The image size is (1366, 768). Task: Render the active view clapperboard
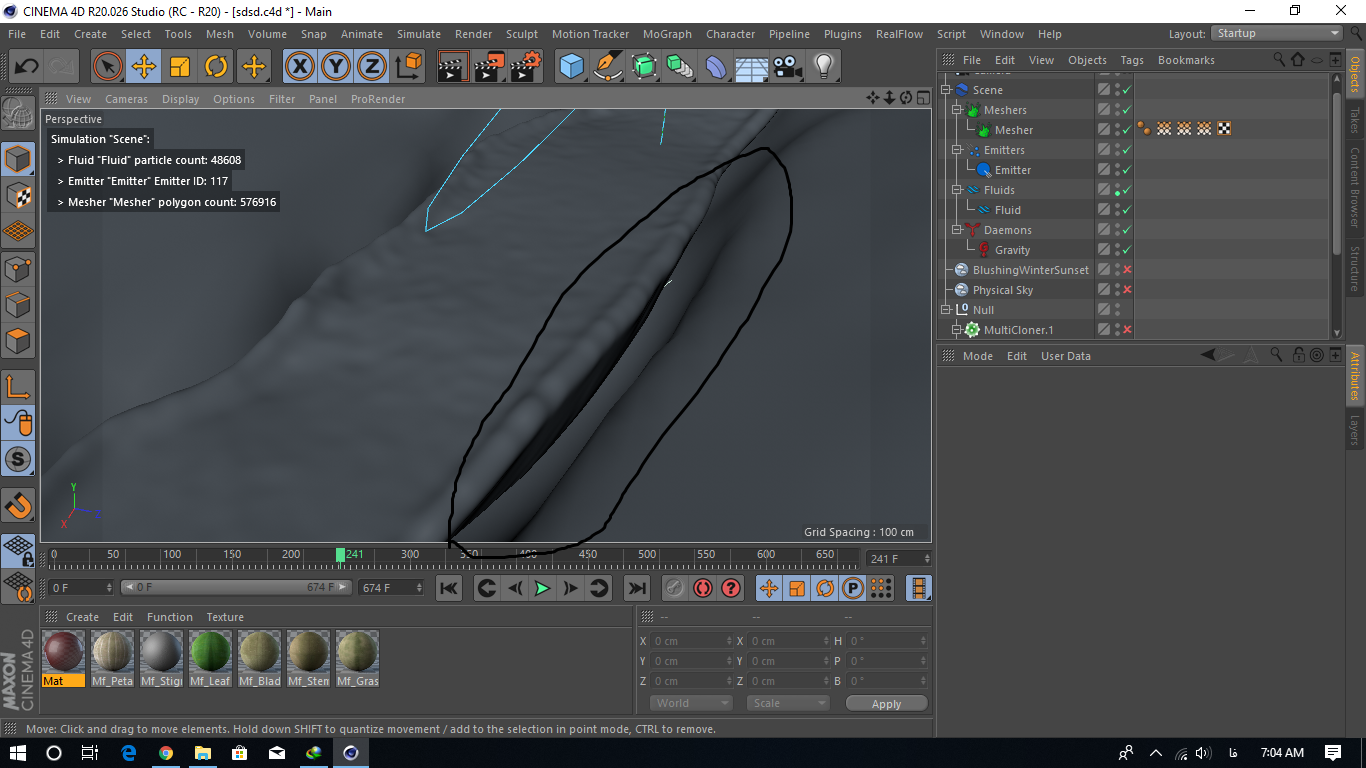[x=453, y=67]
